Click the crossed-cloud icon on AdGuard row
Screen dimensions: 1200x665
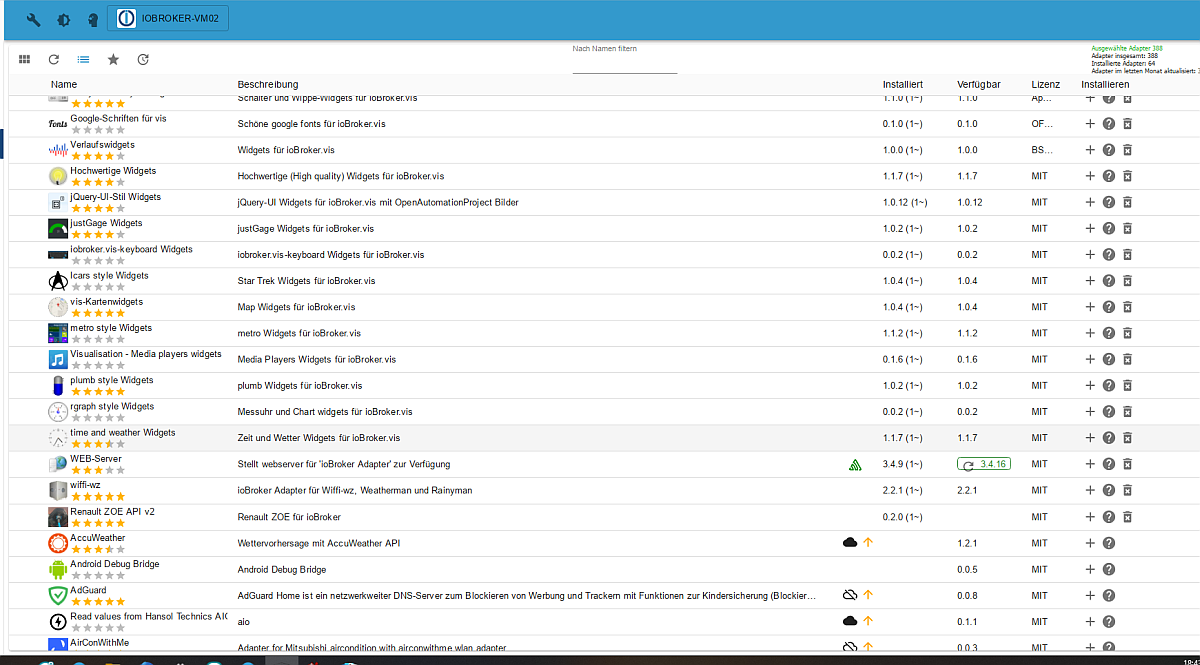tap(850, 595)
